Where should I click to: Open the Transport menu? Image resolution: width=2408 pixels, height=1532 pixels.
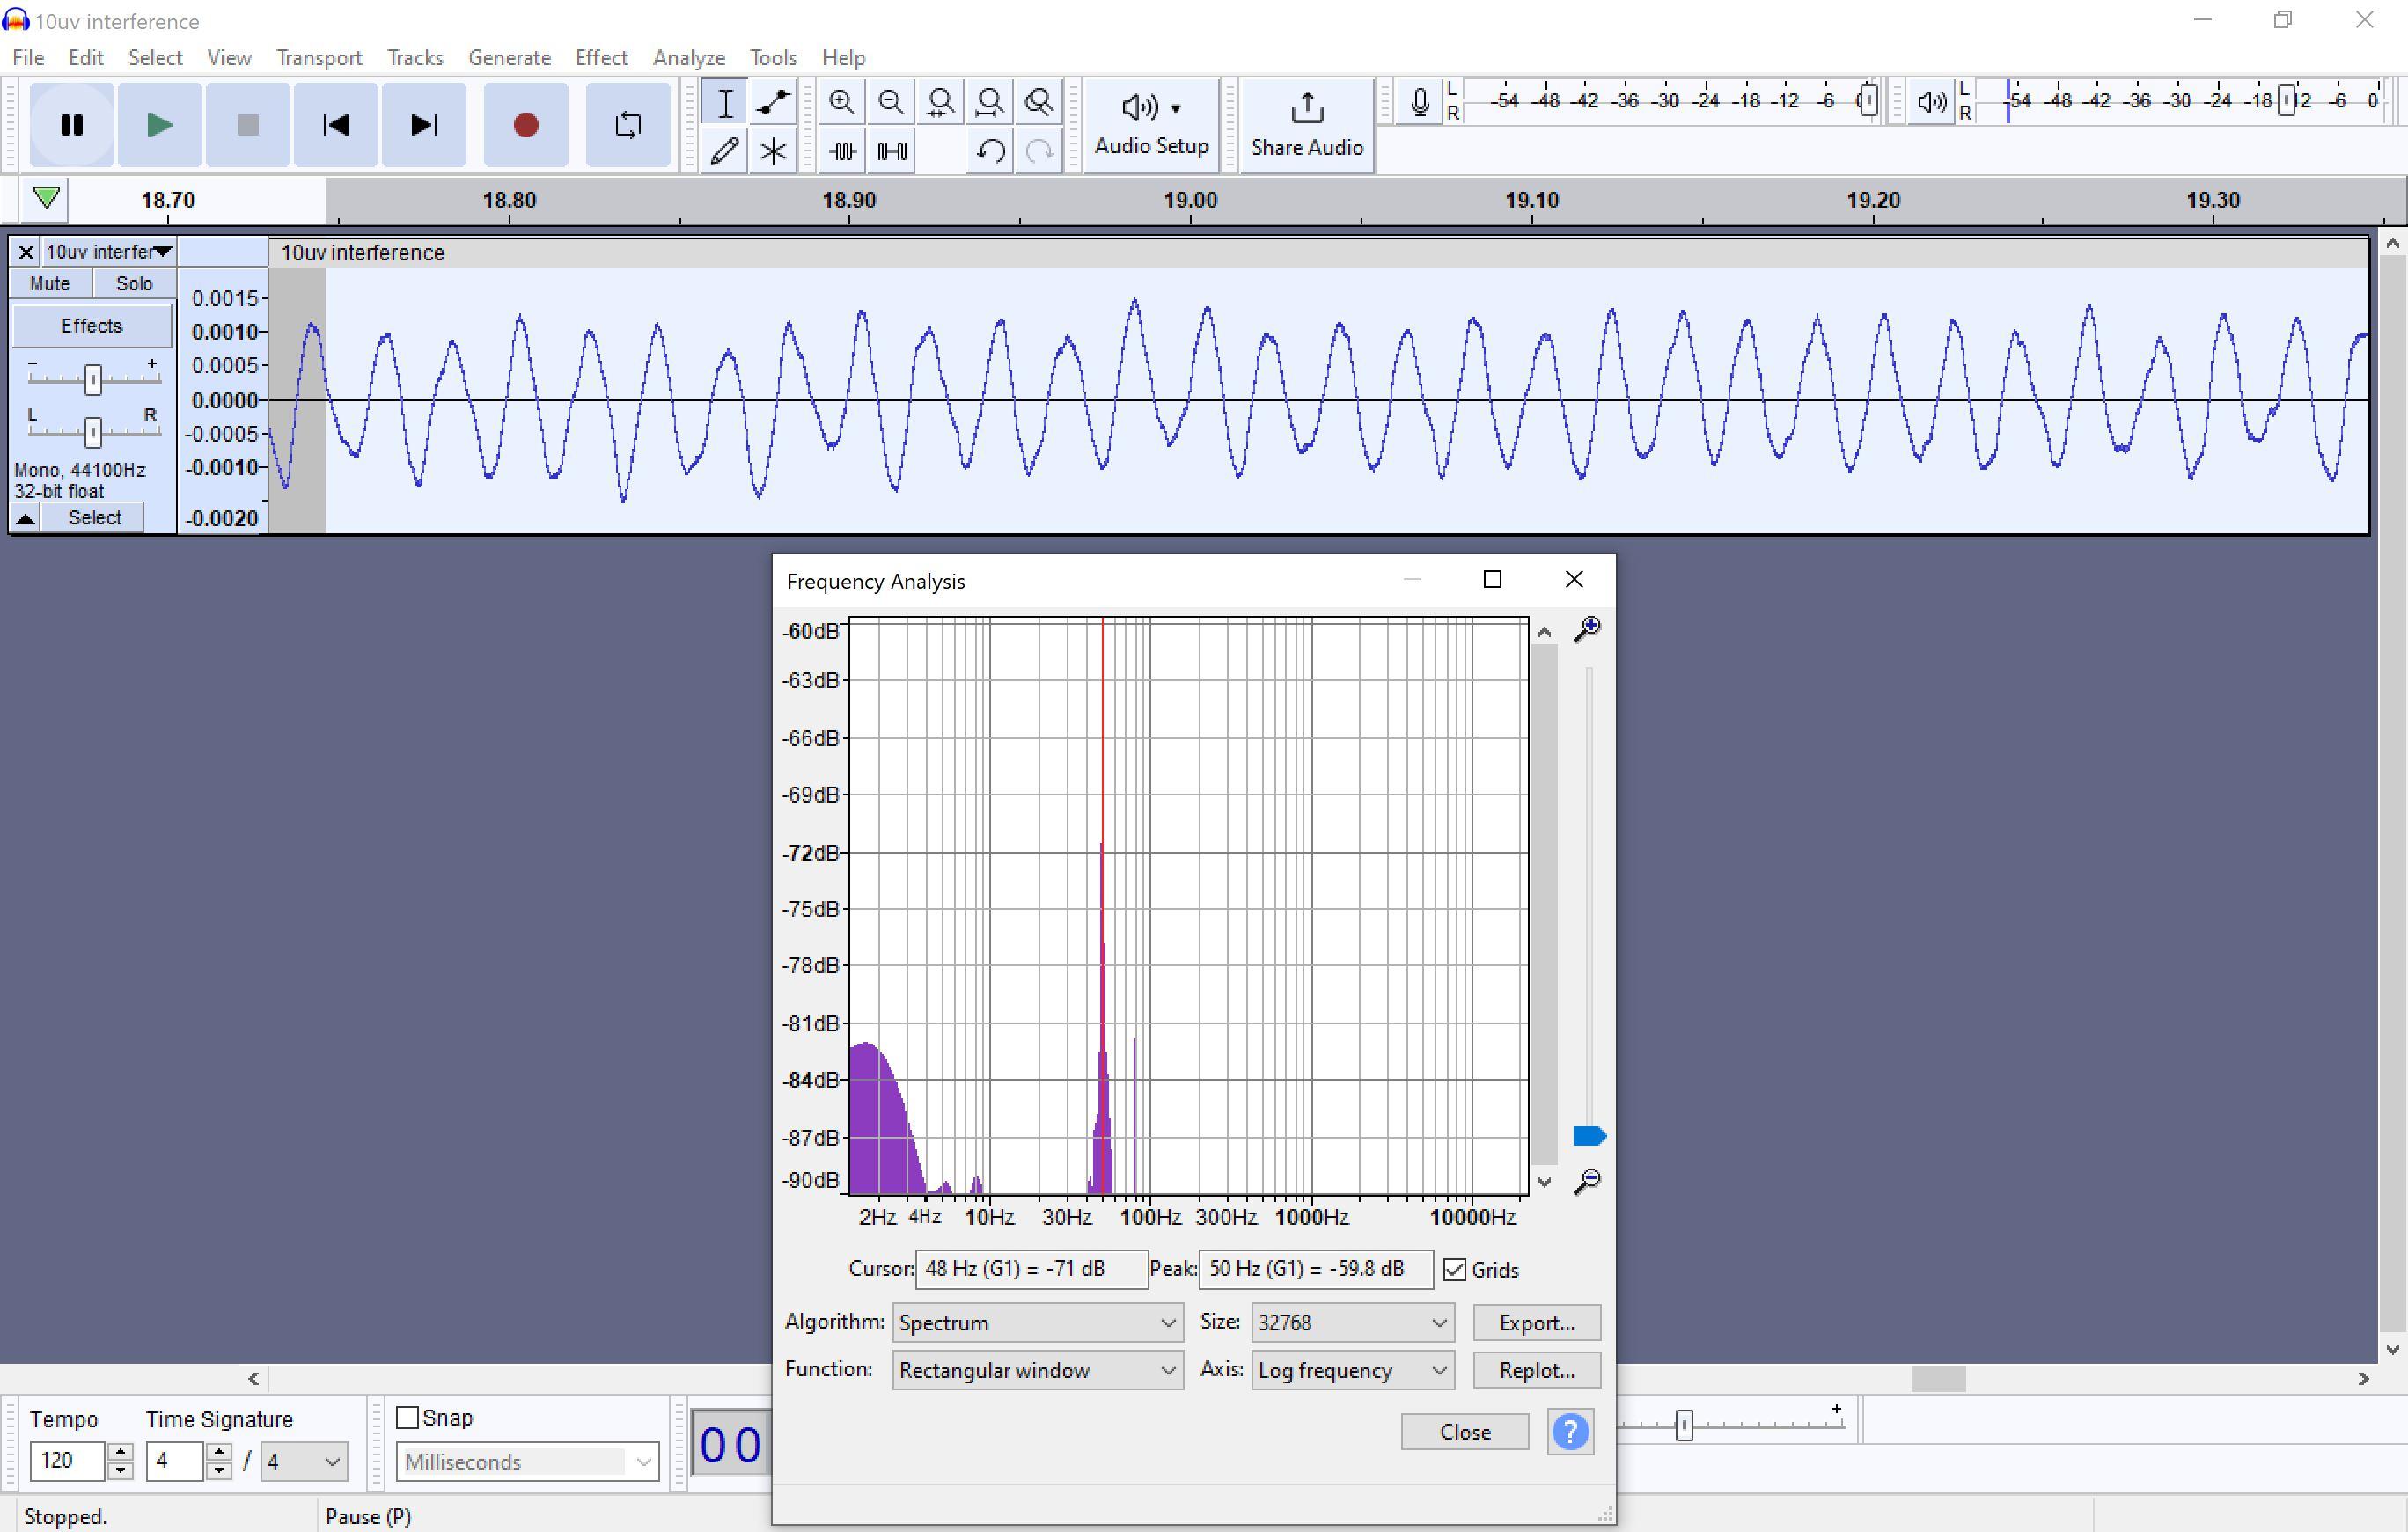pyautogui.click(x=319, y=58)
